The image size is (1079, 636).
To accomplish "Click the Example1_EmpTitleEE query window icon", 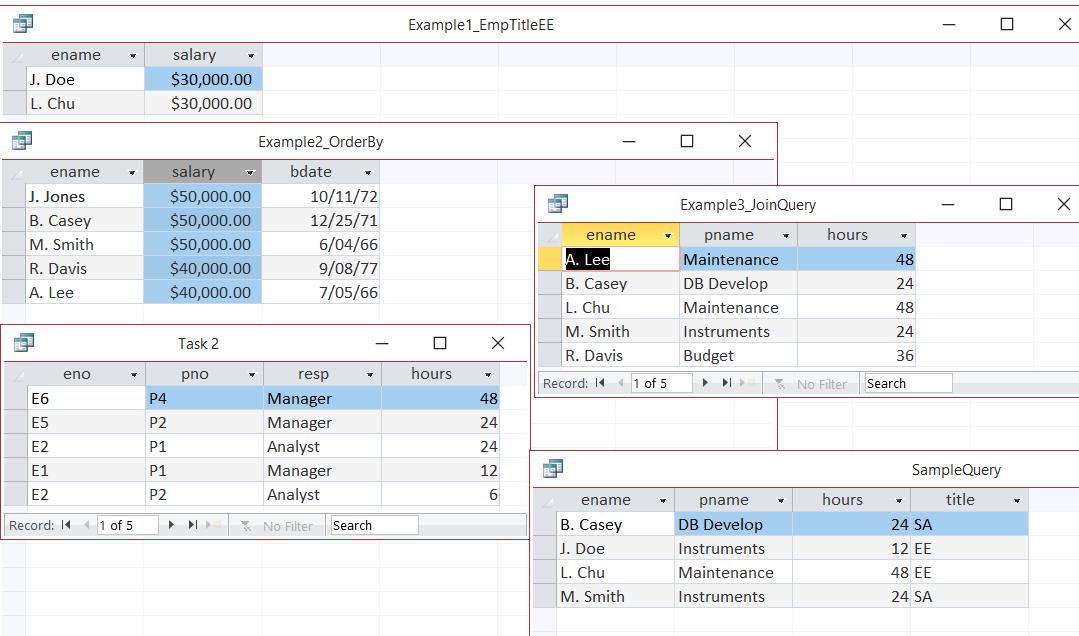I will [x=22, y=24].
